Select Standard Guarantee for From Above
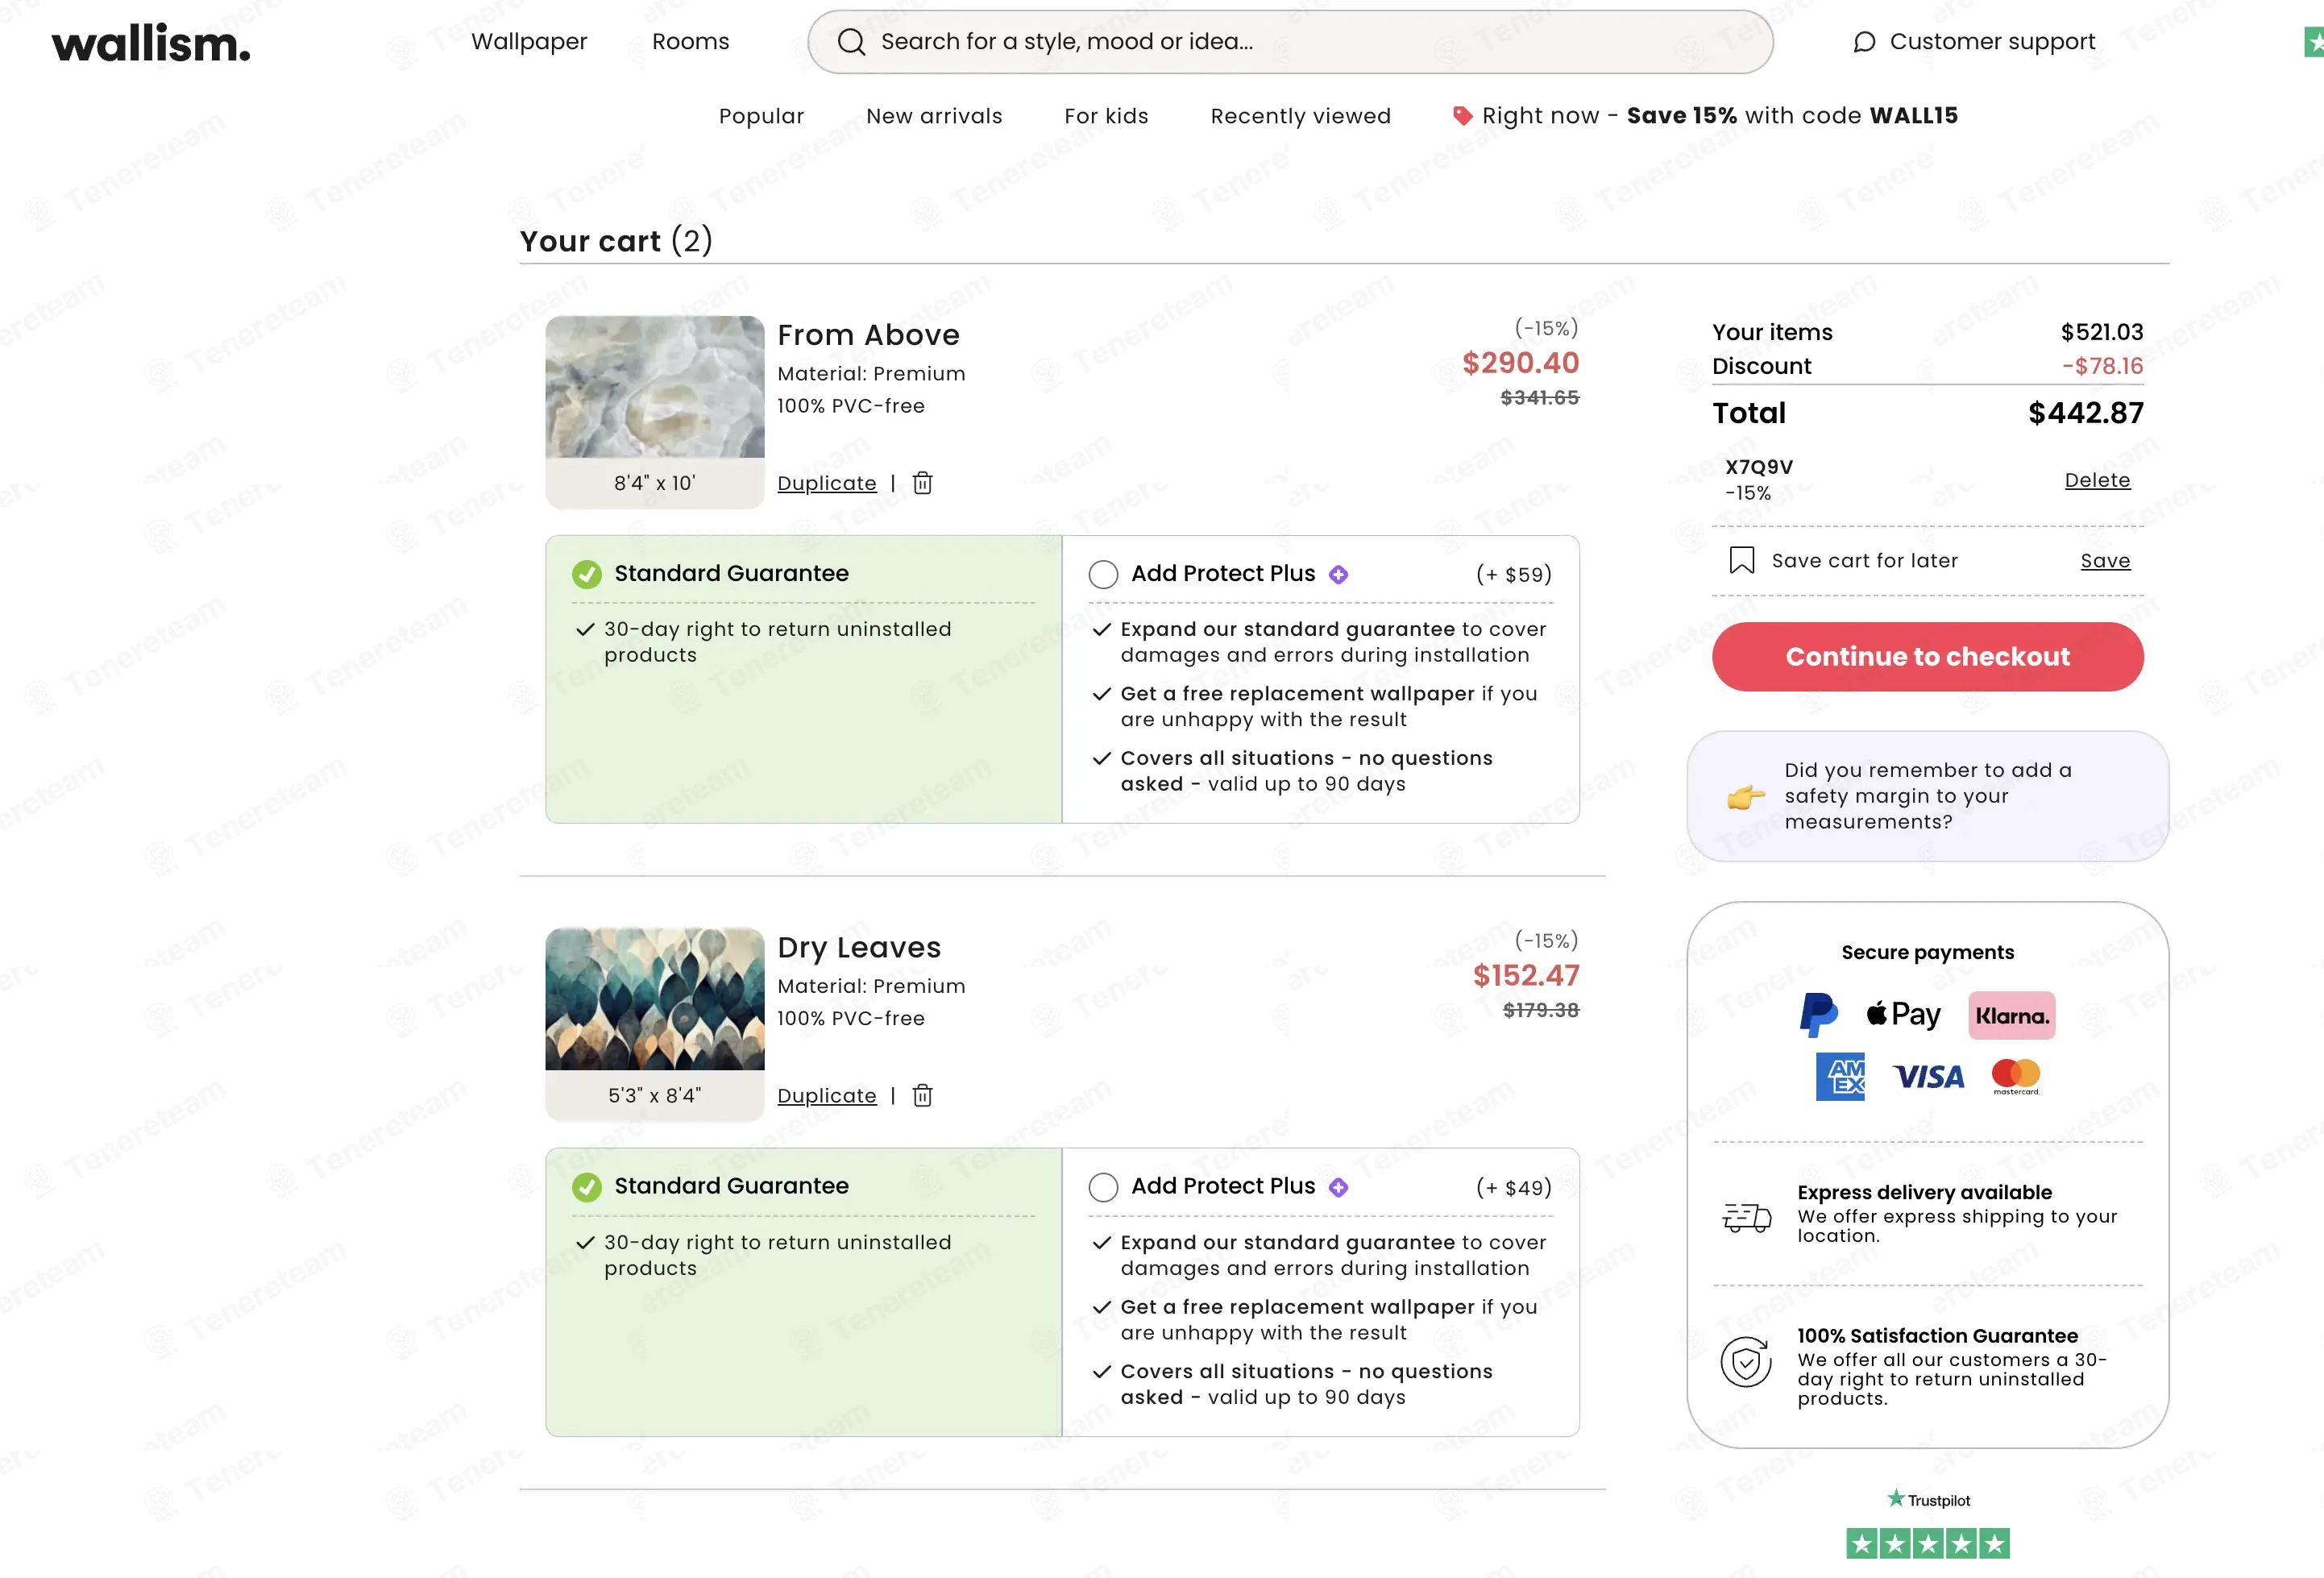This screenshot has width=2324, height=1578. 586,574
